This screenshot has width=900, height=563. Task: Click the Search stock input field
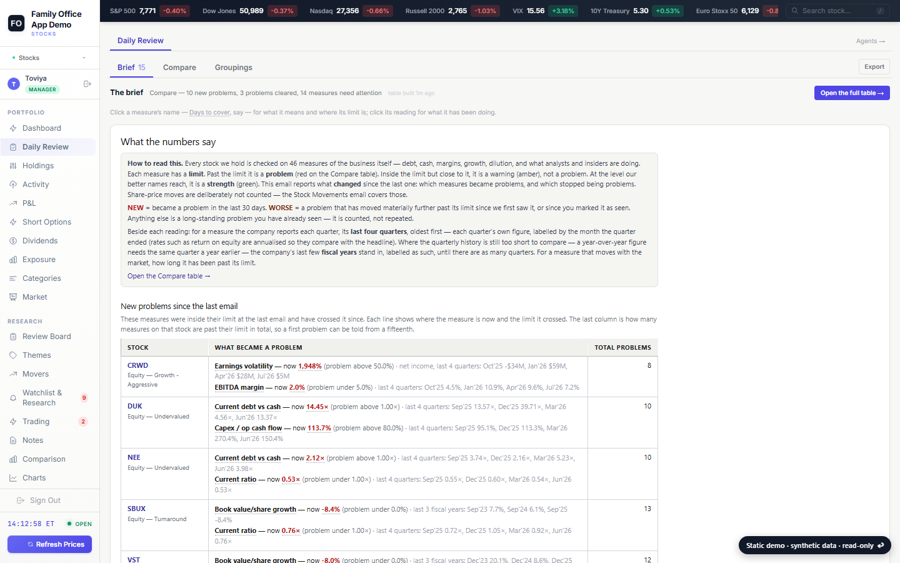pyautogui.click(x=837, y=10)
